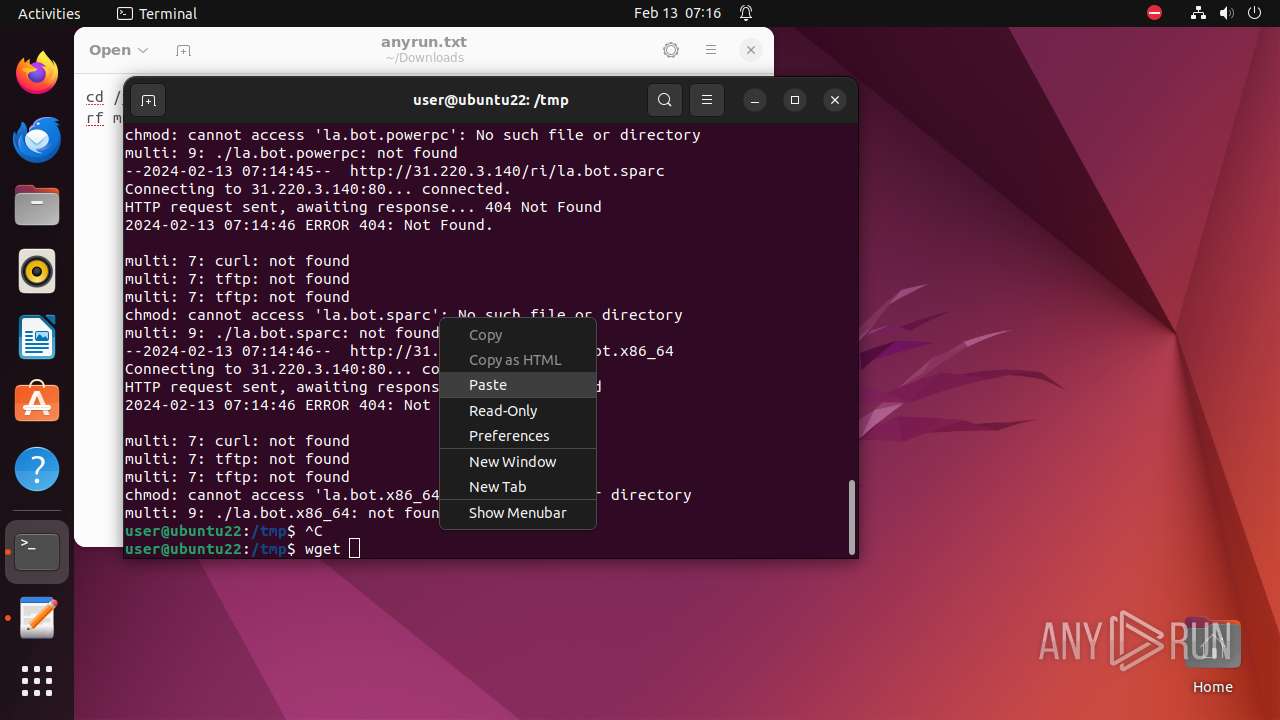
Task: Click the terminal new tab icon button
Action: tap(148, 100)
